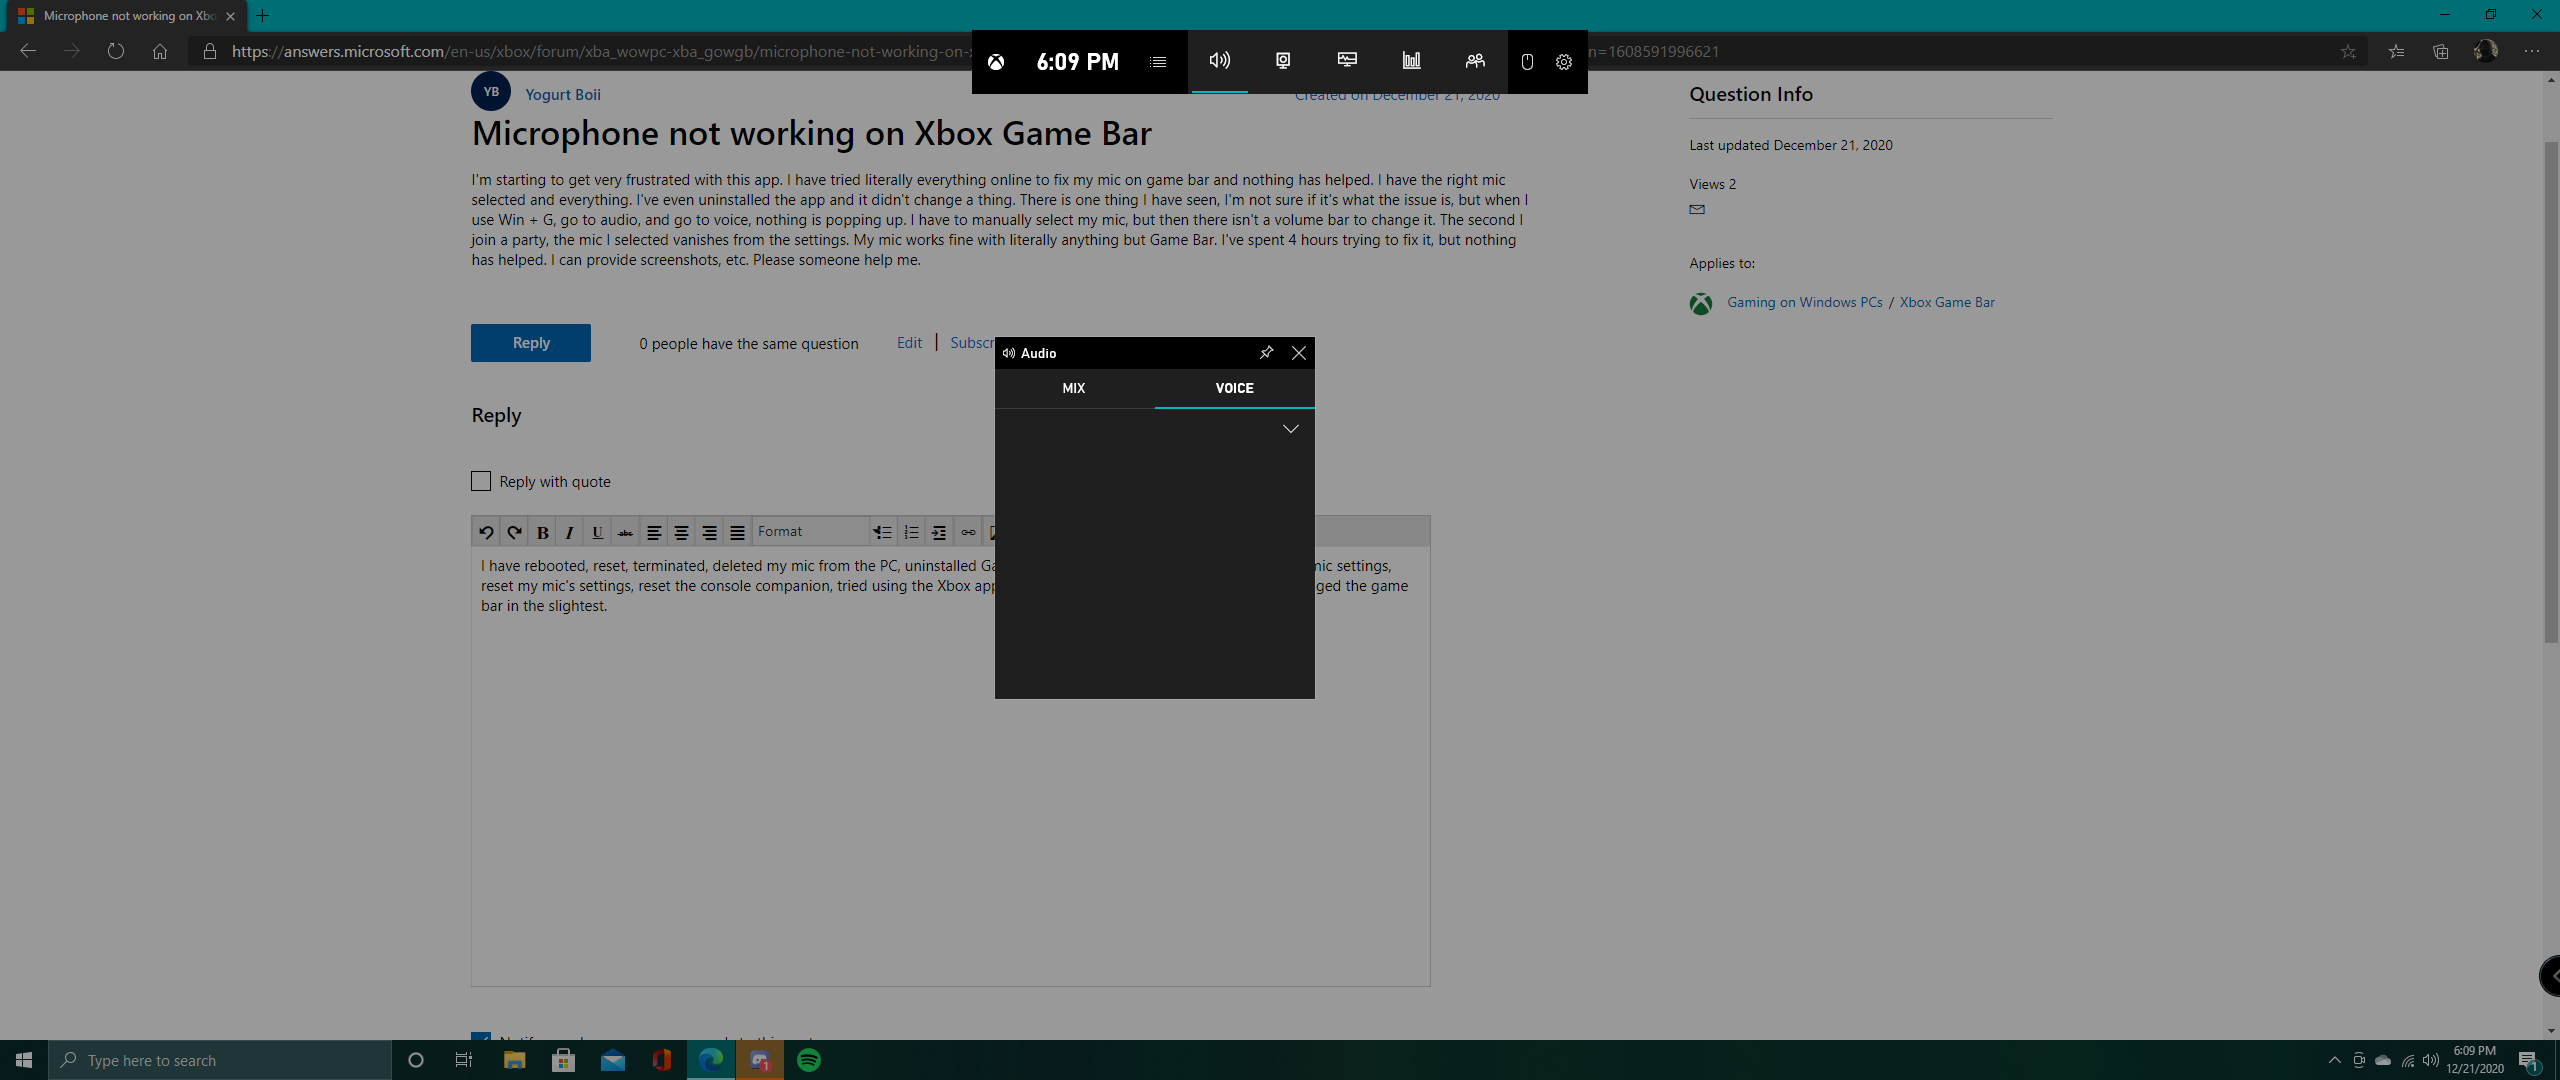This screenshot has width=2560, height=1080.
Task: Align text right
Action: point(710,532)
